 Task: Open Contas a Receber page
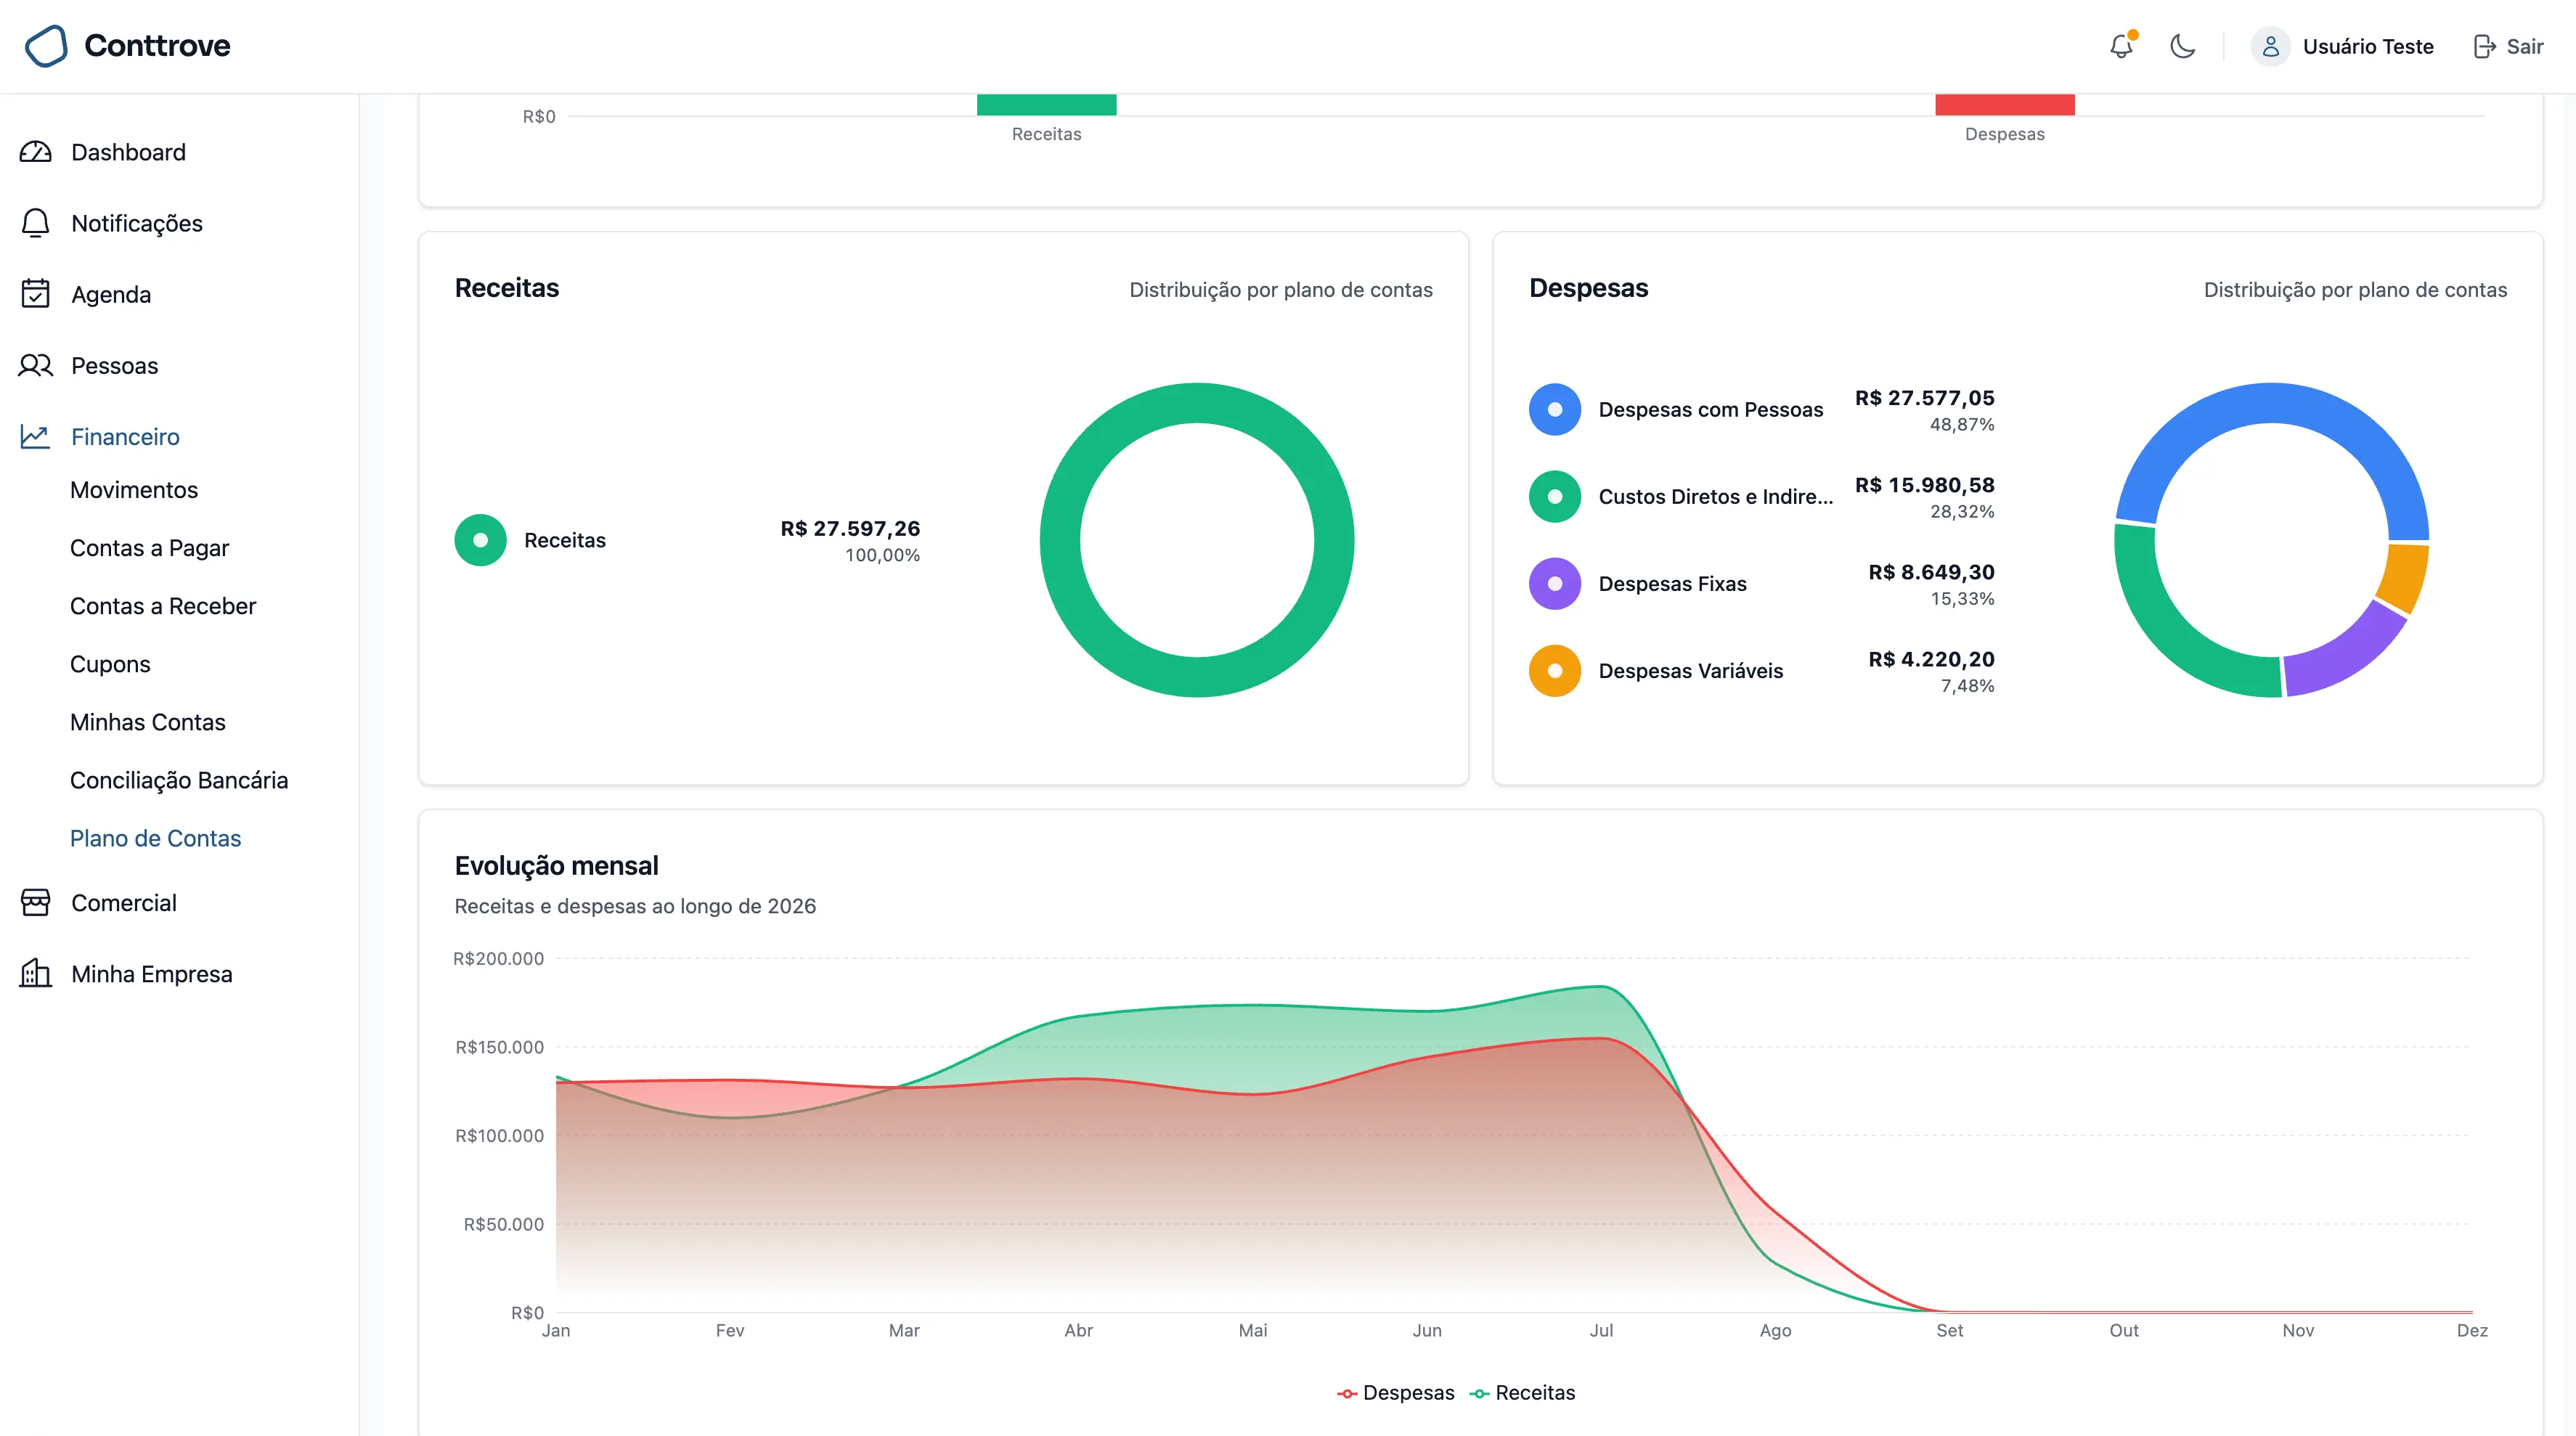pyautogui.click(x=163, y=606)
